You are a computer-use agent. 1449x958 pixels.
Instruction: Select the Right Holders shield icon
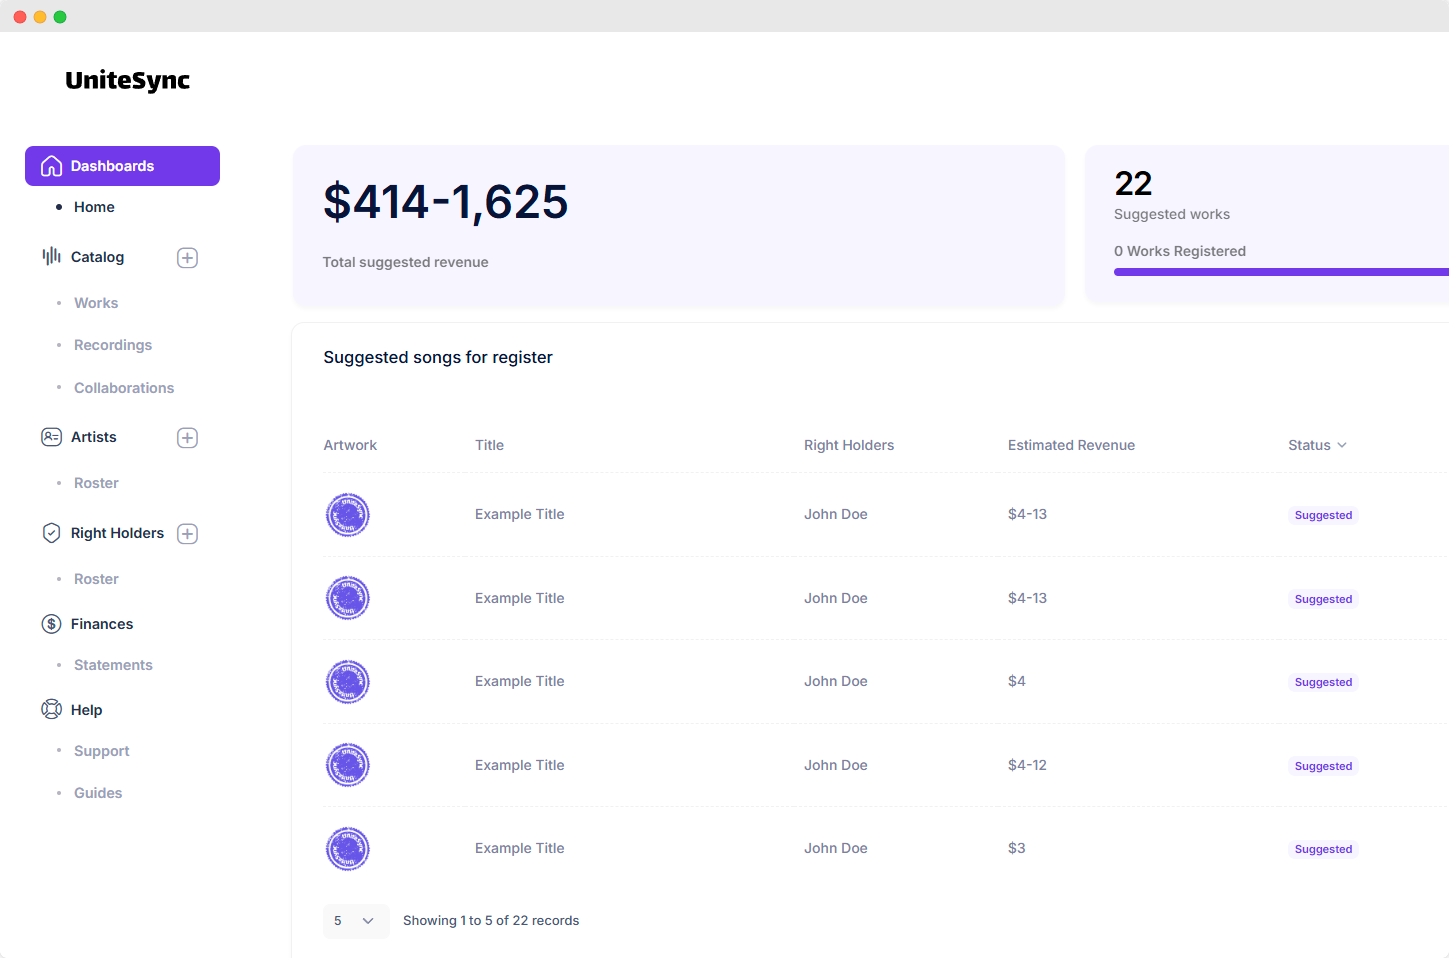point(51,533)
